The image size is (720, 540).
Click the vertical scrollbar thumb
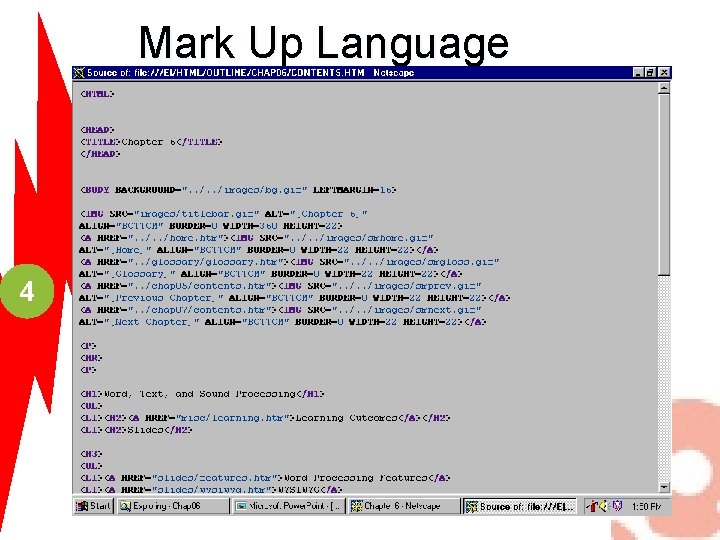[664, 185]
